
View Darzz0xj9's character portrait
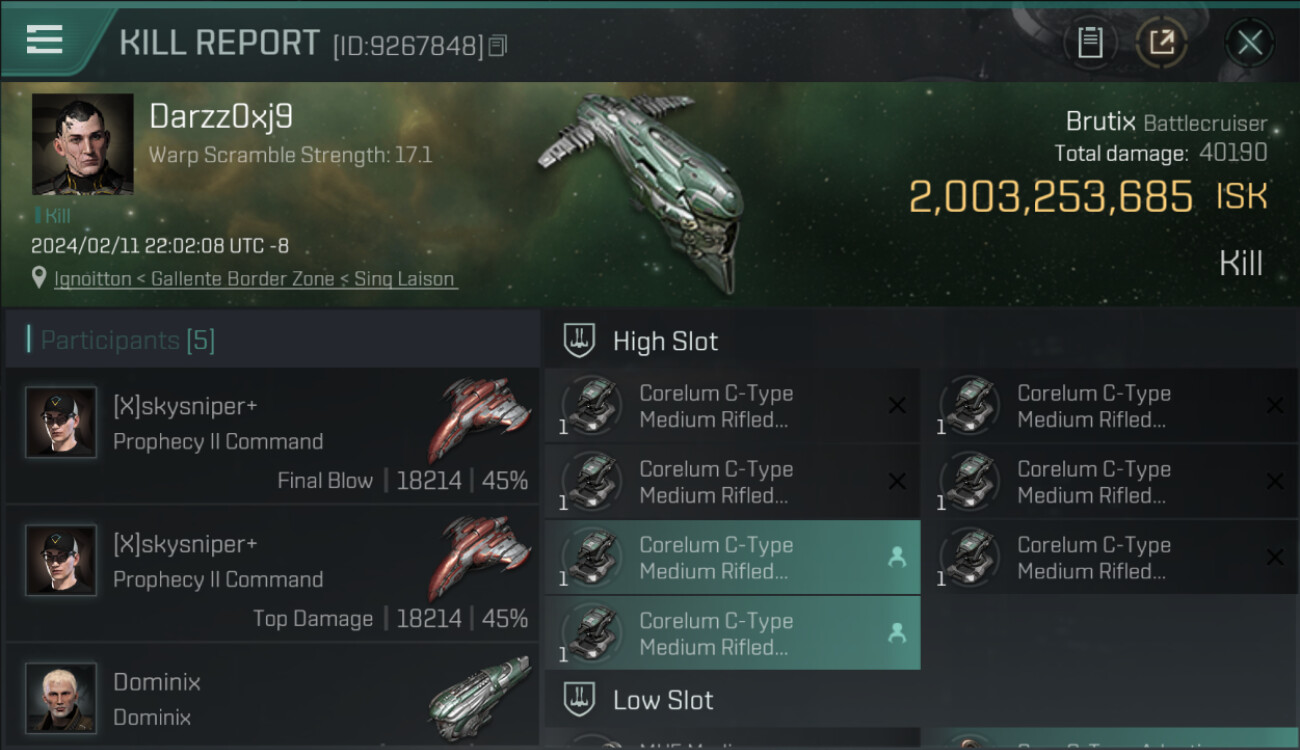[x=82, y=144]
